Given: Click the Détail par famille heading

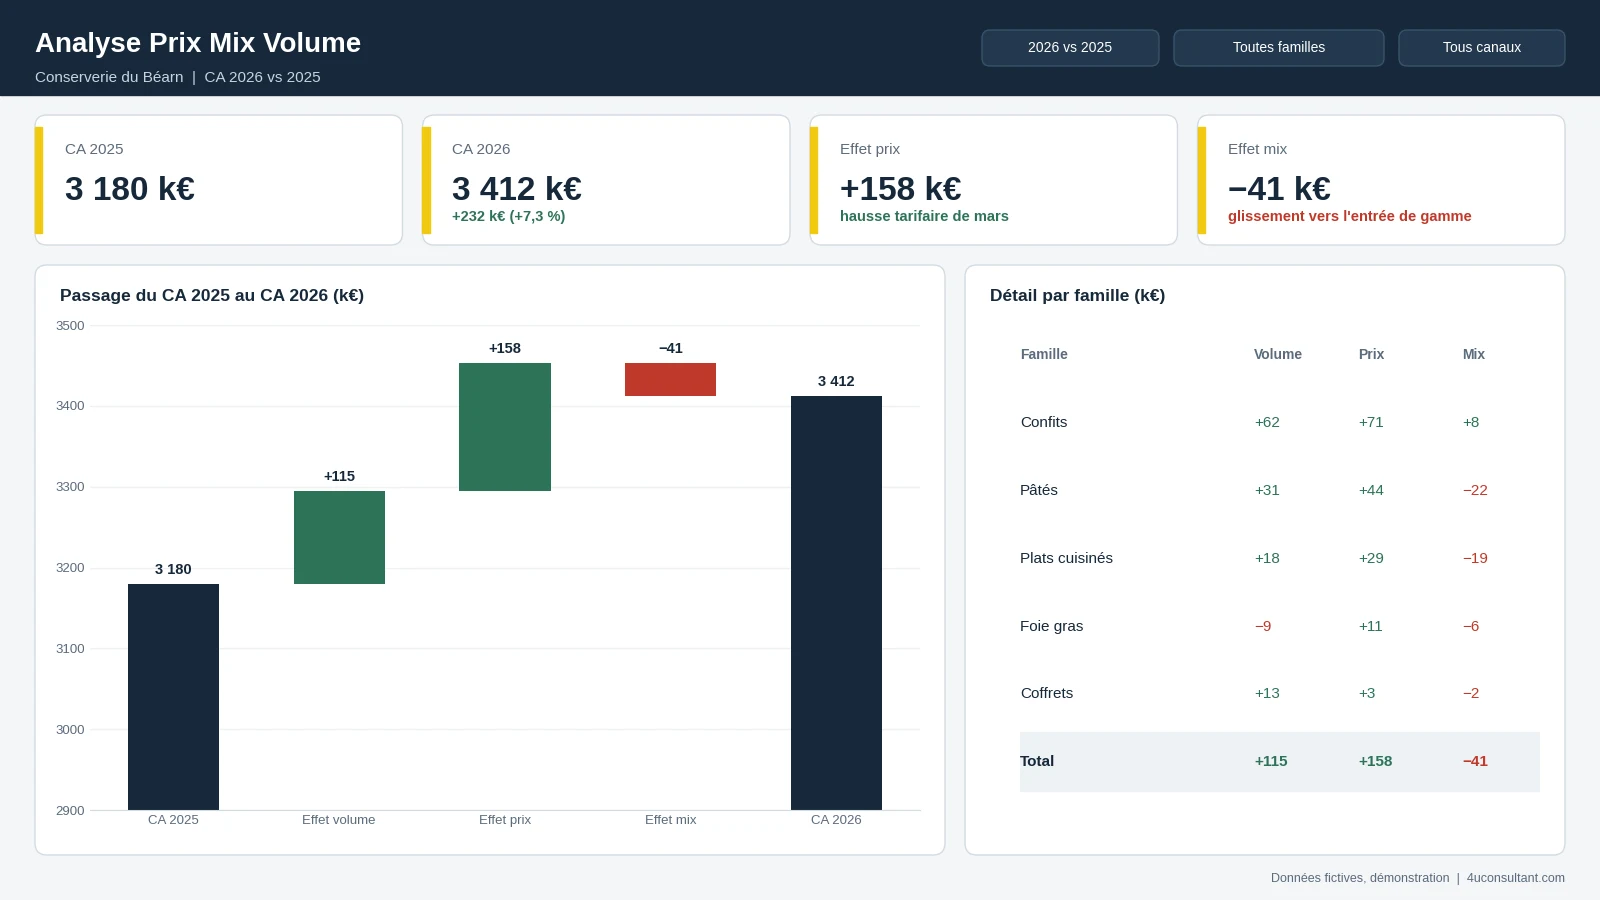Looking at the screenshot, I should 1077,296.
